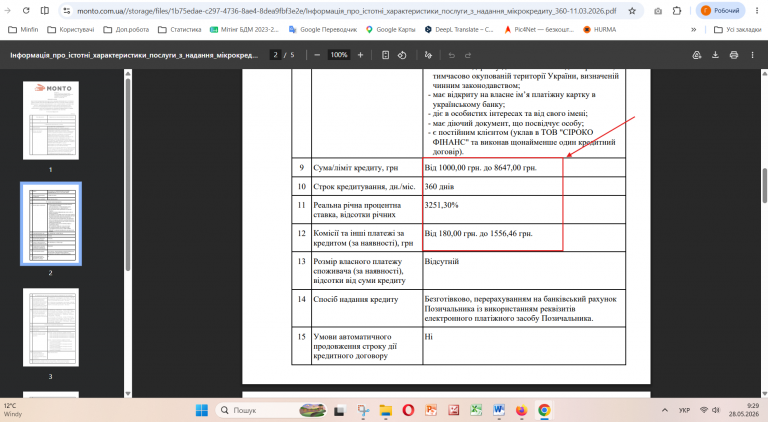The height and width of the screenshot is (422, 768).
Task: Open the Pic4Net bookmark
Action: pos(539,29)
